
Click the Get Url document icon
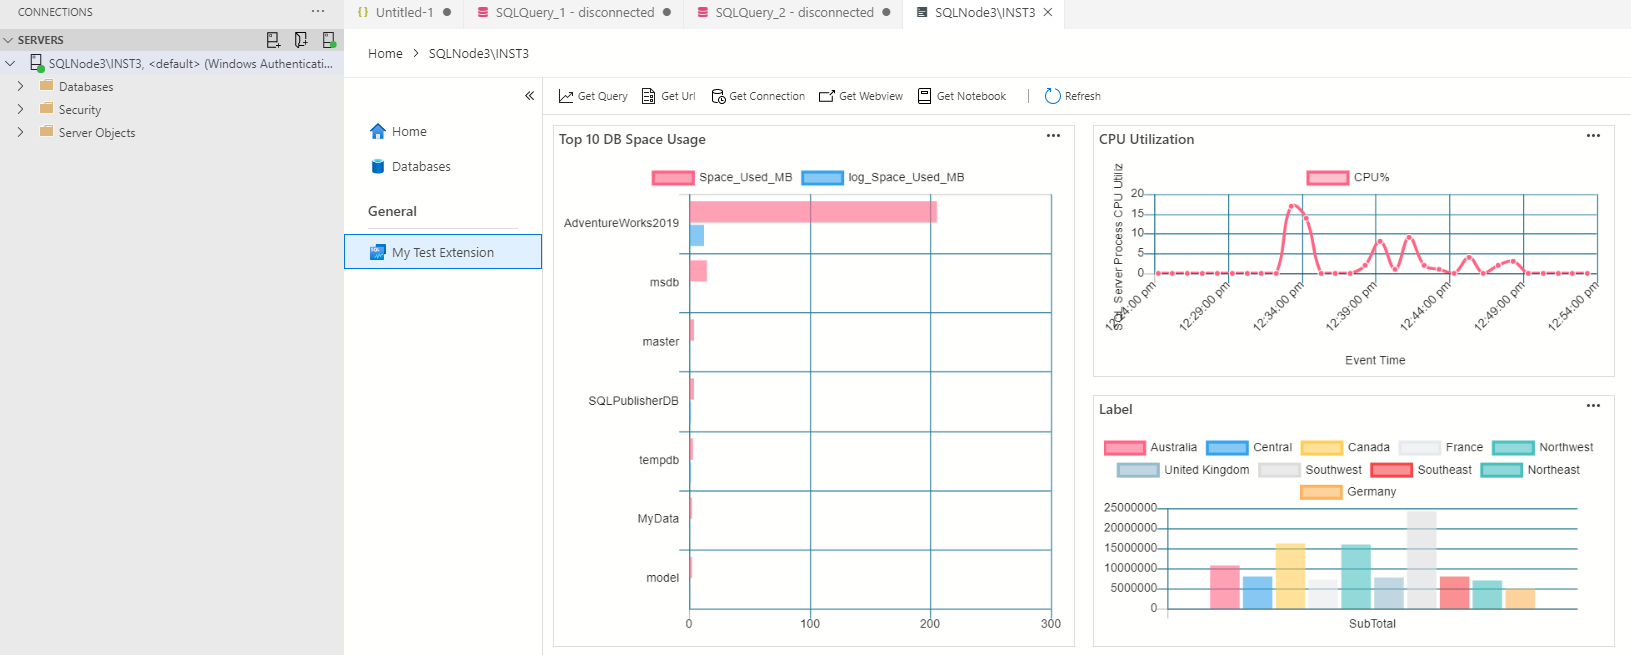click(648, 96)
